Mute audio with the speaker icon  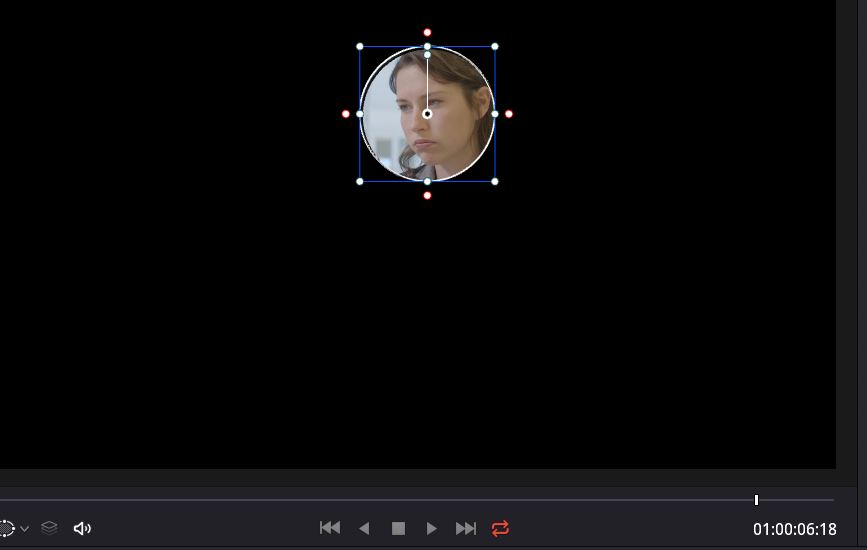(82, 528)
